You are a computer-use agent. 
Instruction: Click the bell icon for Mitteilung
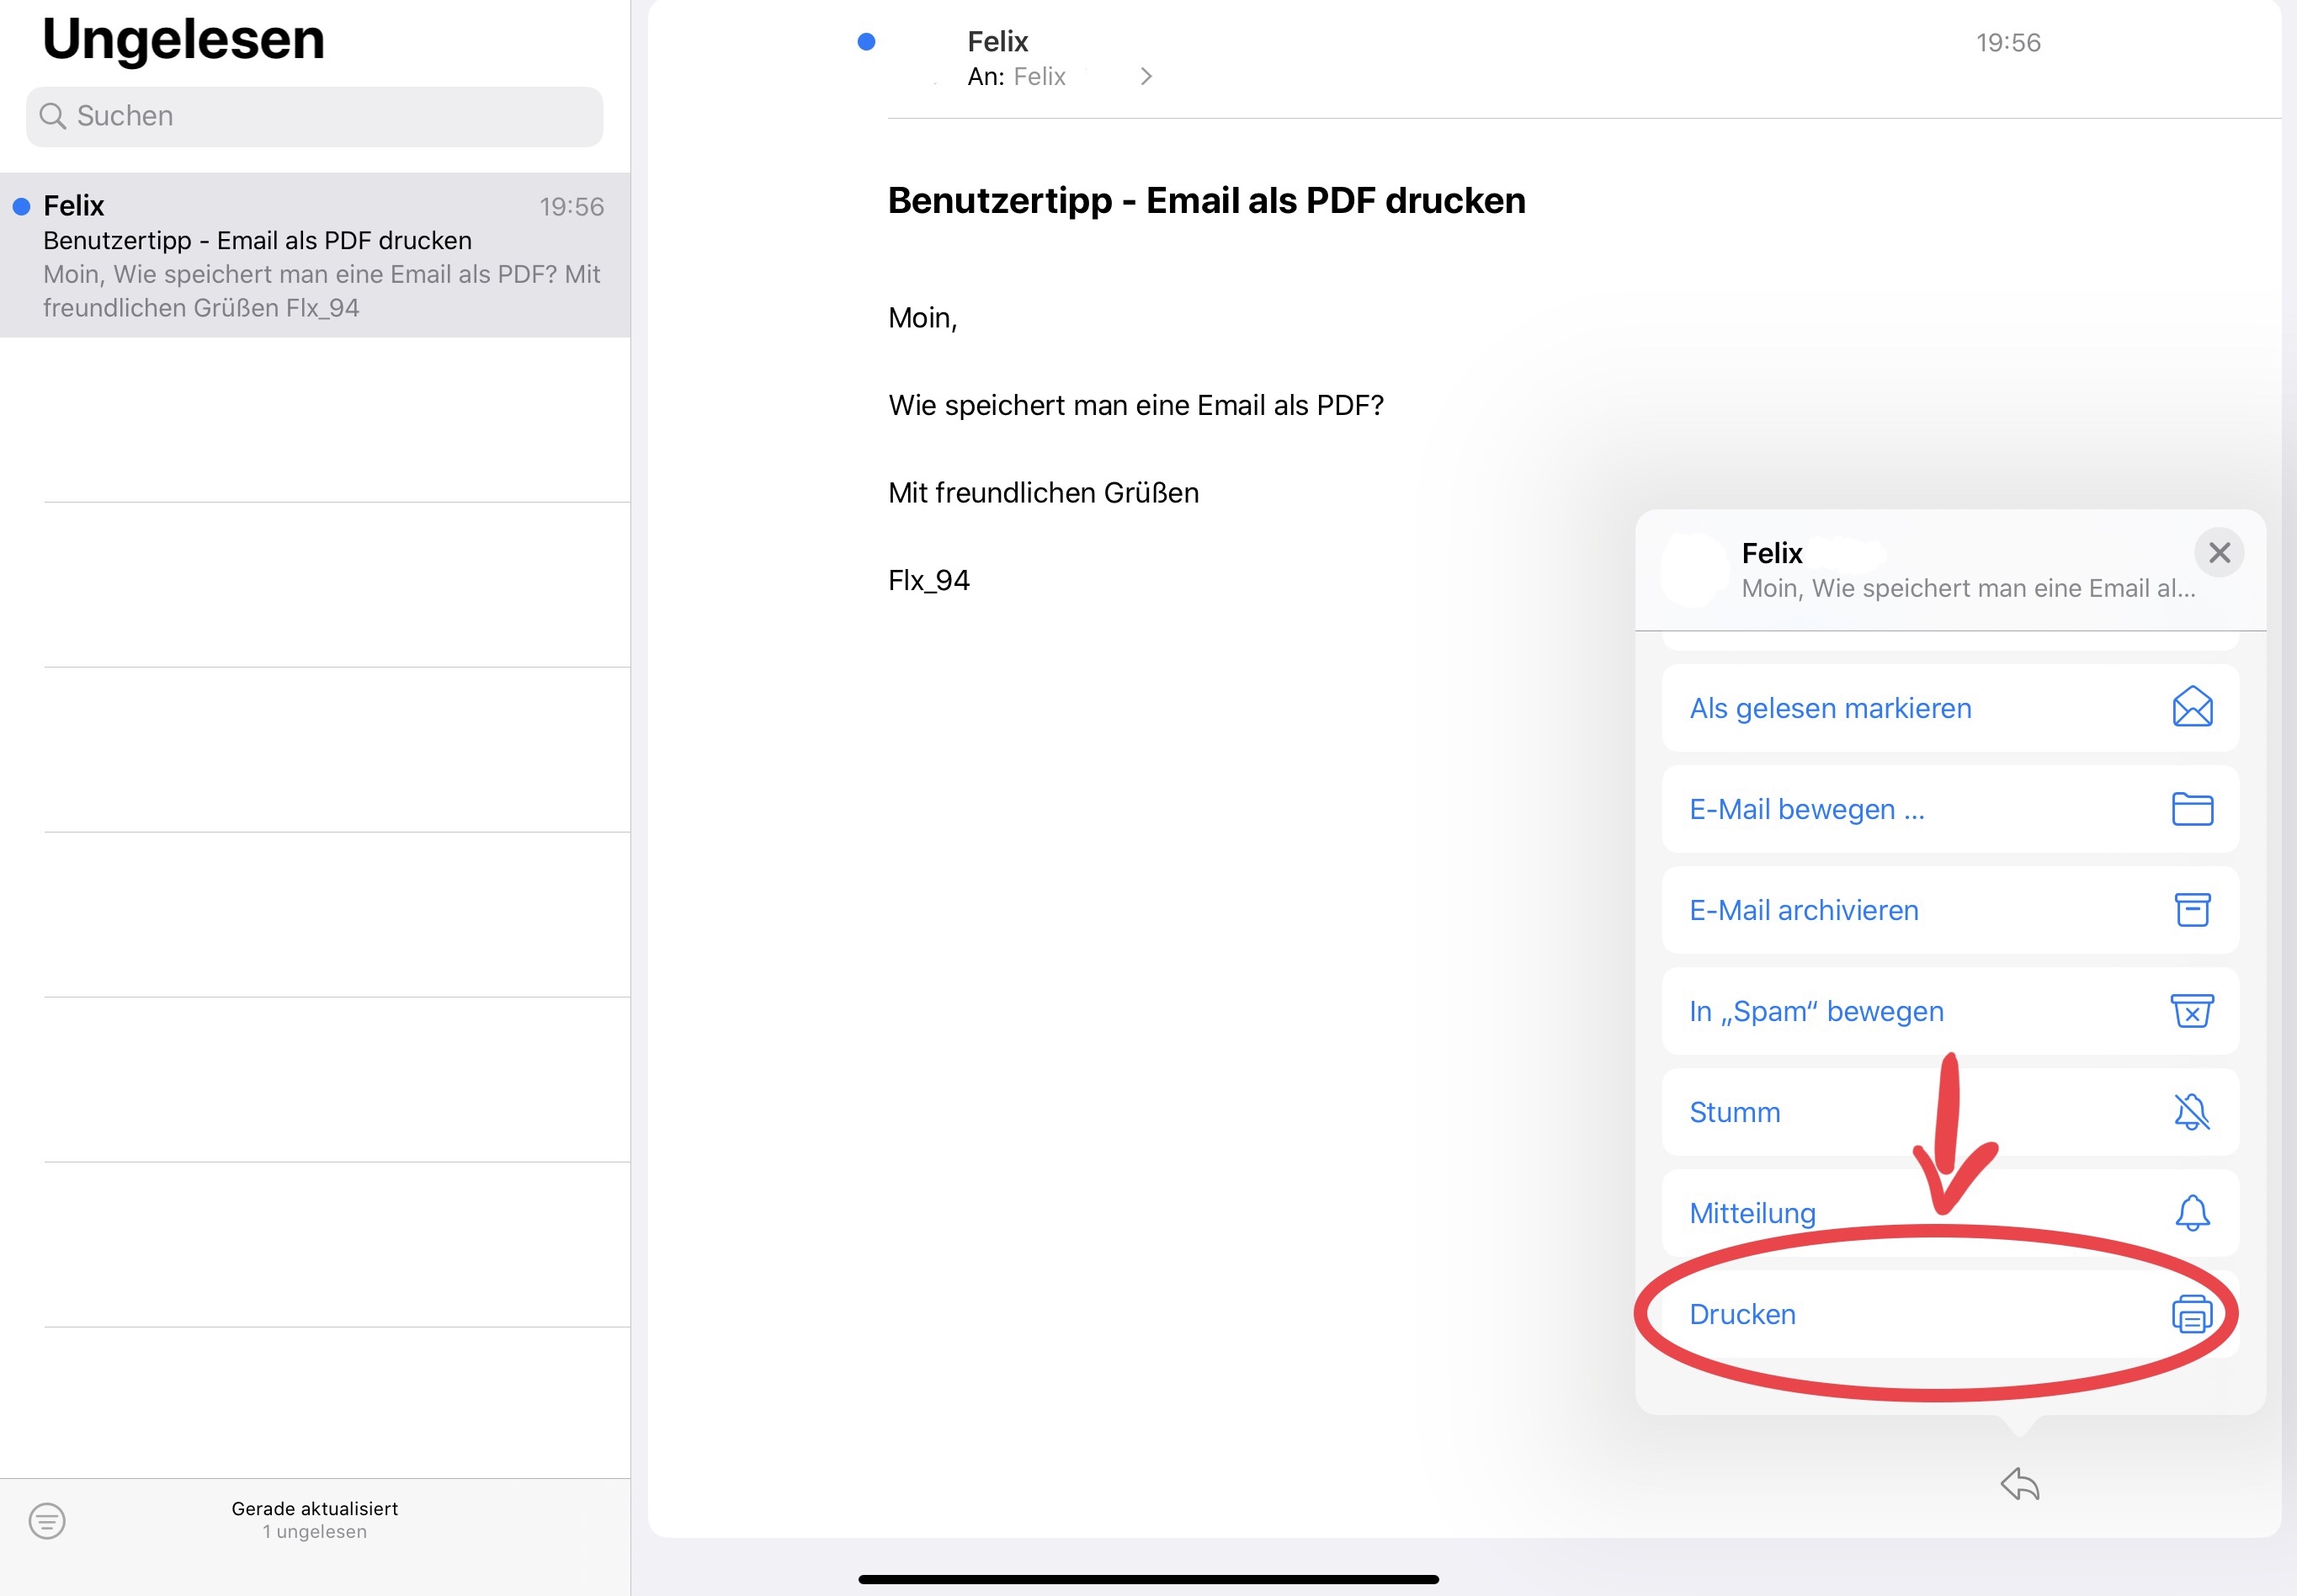coord(2191,1213)
